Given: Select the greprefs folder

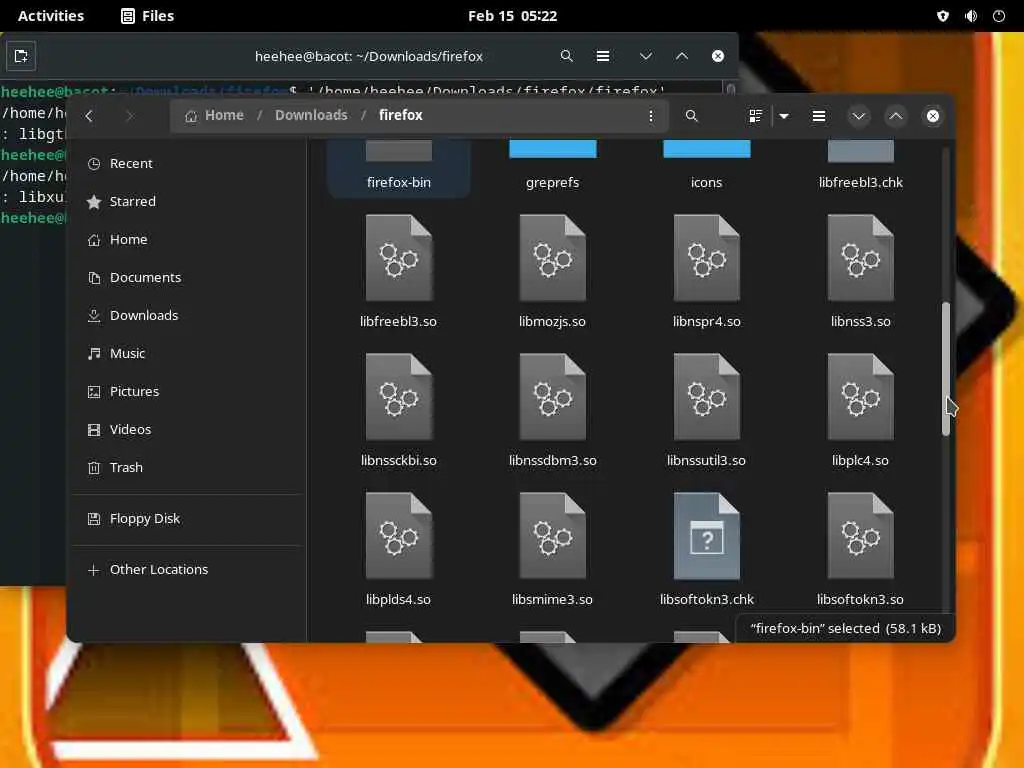Looking at the screenshot, I should 552,168.
